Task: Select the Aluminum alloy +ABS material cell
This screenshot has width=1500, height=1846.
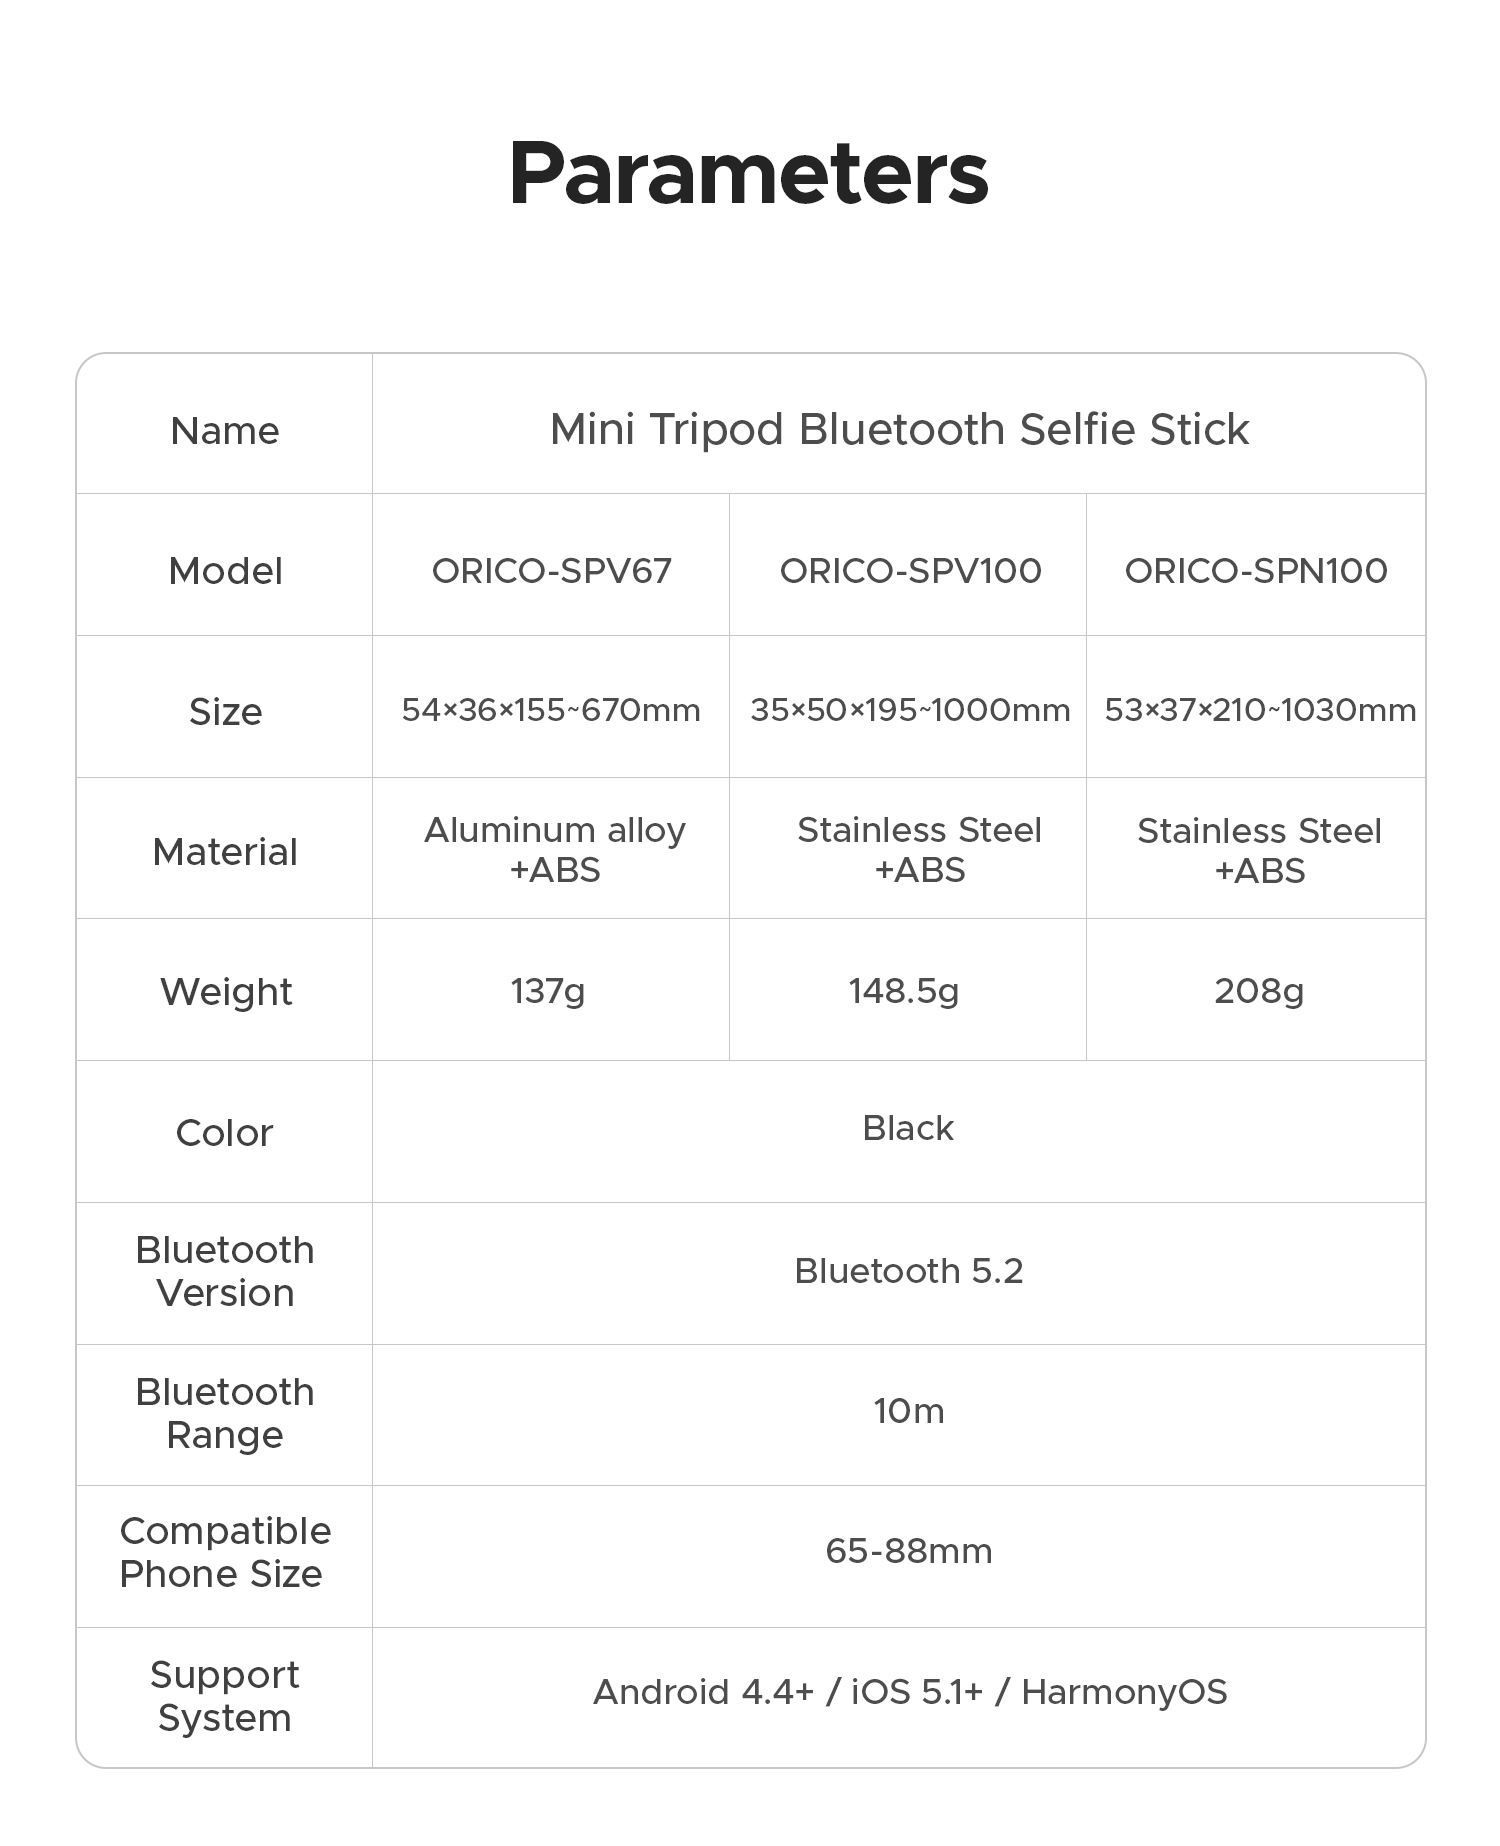Action: 555,850
